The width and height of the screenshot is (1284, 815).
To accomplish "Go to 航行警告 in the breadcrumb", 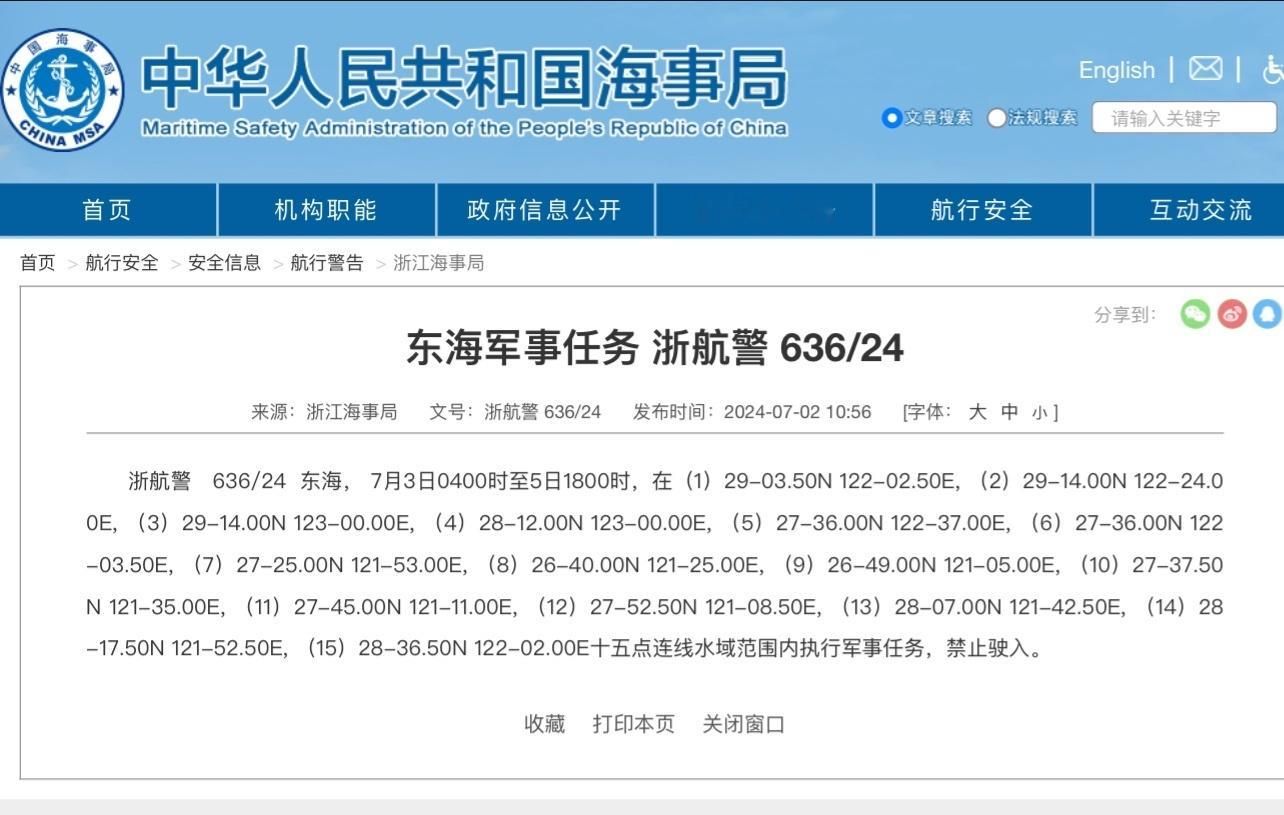I will click(327, 263).
